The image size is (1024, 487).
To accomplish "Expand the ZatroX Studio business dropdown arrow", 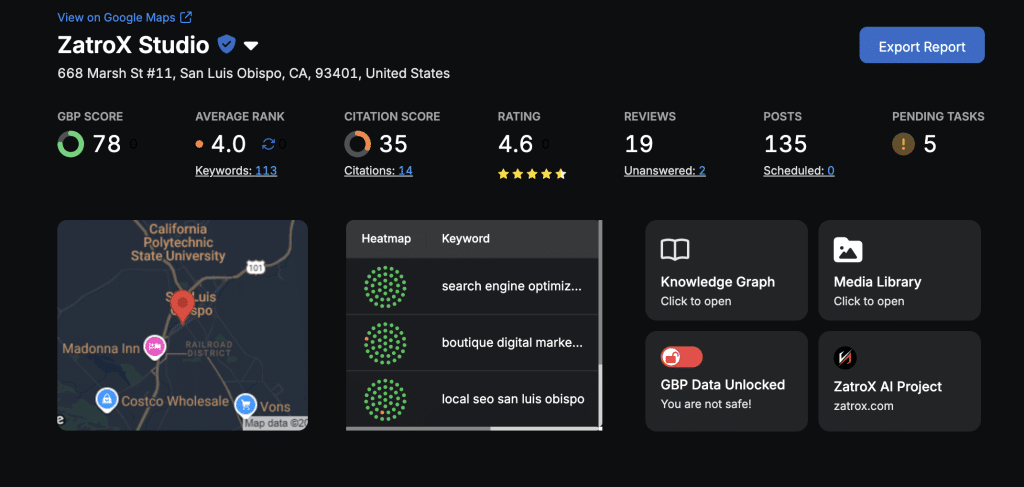I will (251, 45).
